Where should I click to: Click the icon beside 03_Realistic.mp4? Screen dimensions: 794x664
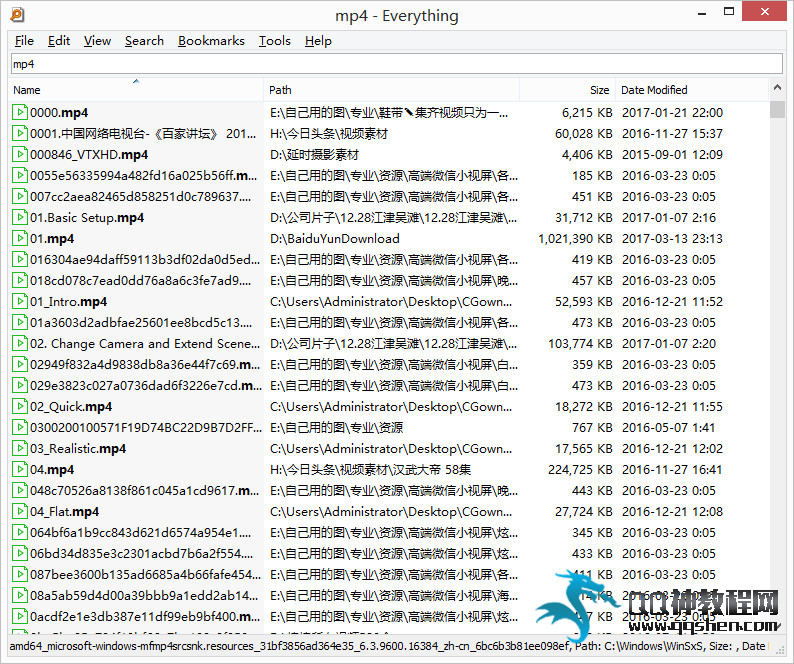pyautogui.click(x=19, y=448)
